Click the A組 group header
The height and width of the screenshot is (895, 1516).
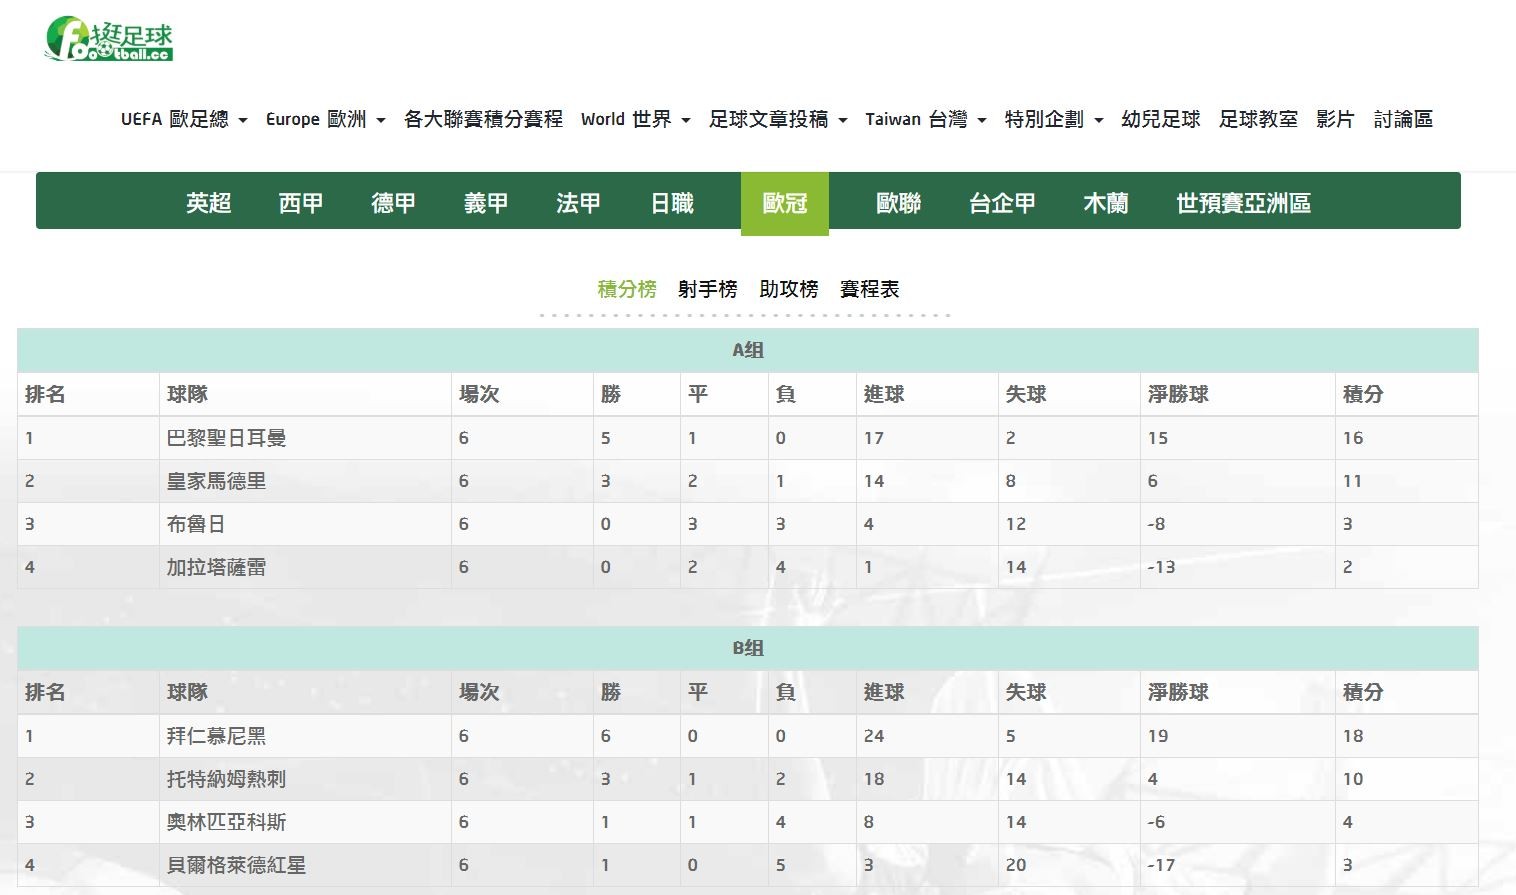click(x=748, y=350)
